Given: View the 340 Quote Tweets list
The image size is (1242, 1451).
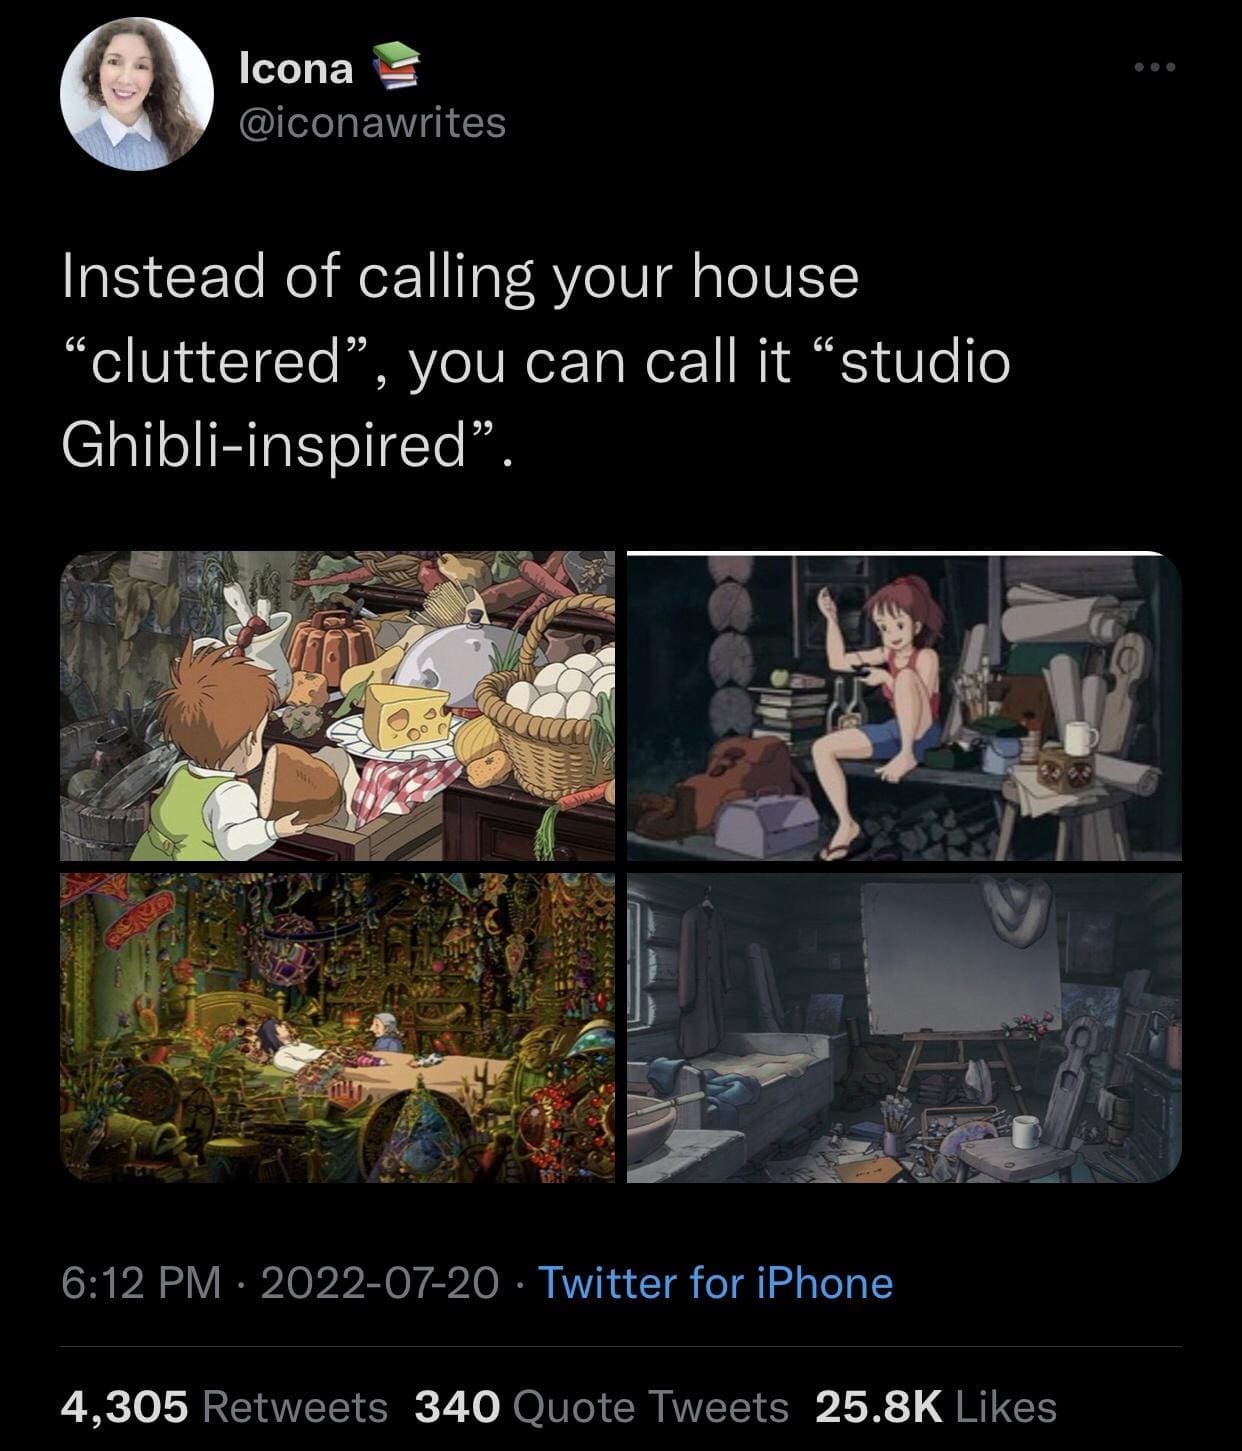Looking at the screenshot, I should (x=602, y=1407).
